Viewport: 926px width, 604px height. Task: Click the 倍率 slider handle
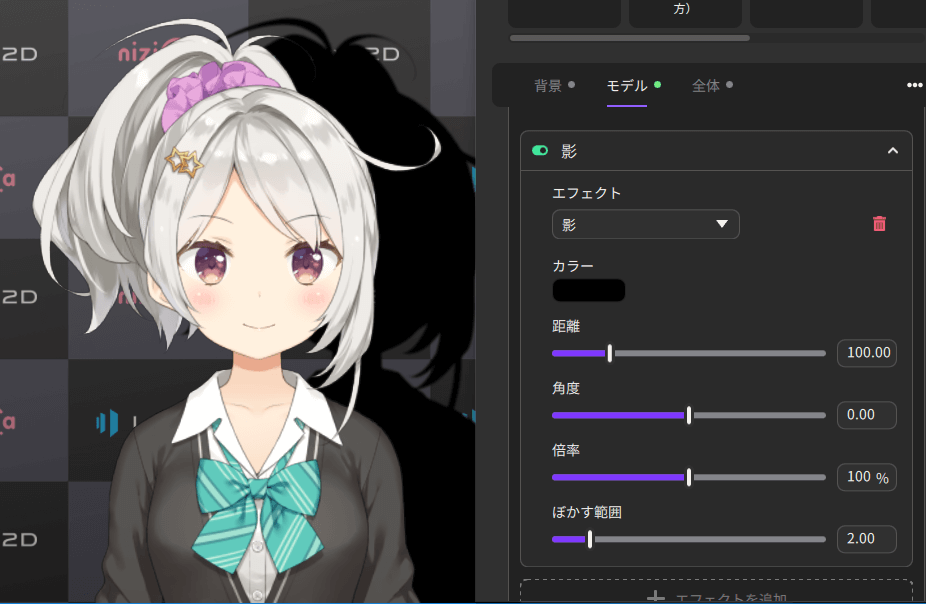coord(689,477)
